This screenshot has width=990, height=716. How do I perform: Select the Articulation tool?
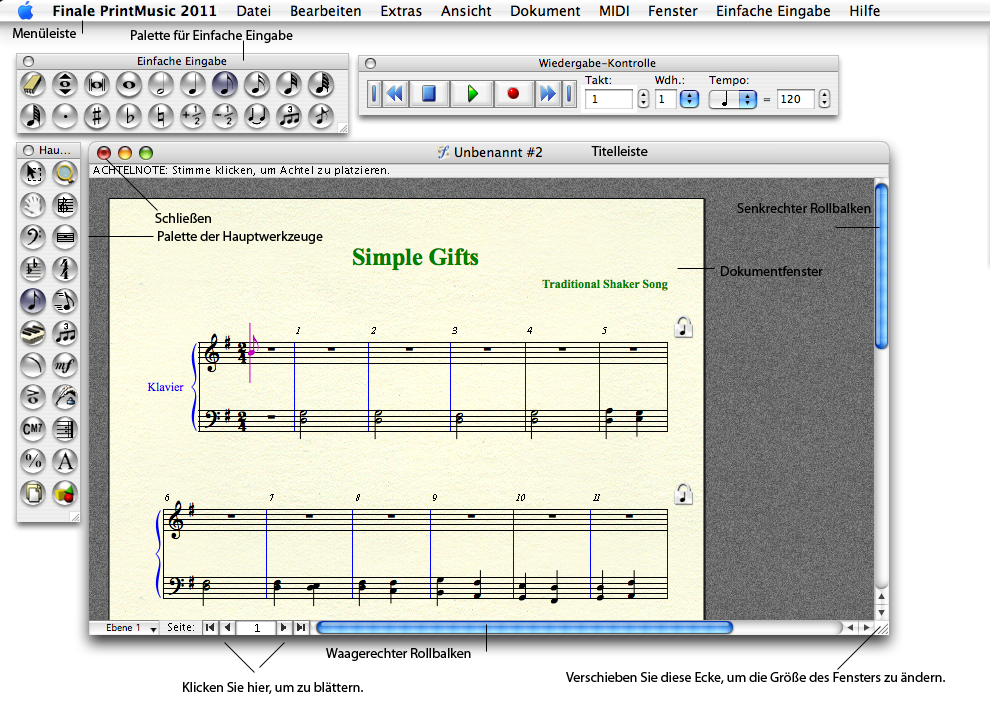tap(33, 397)
